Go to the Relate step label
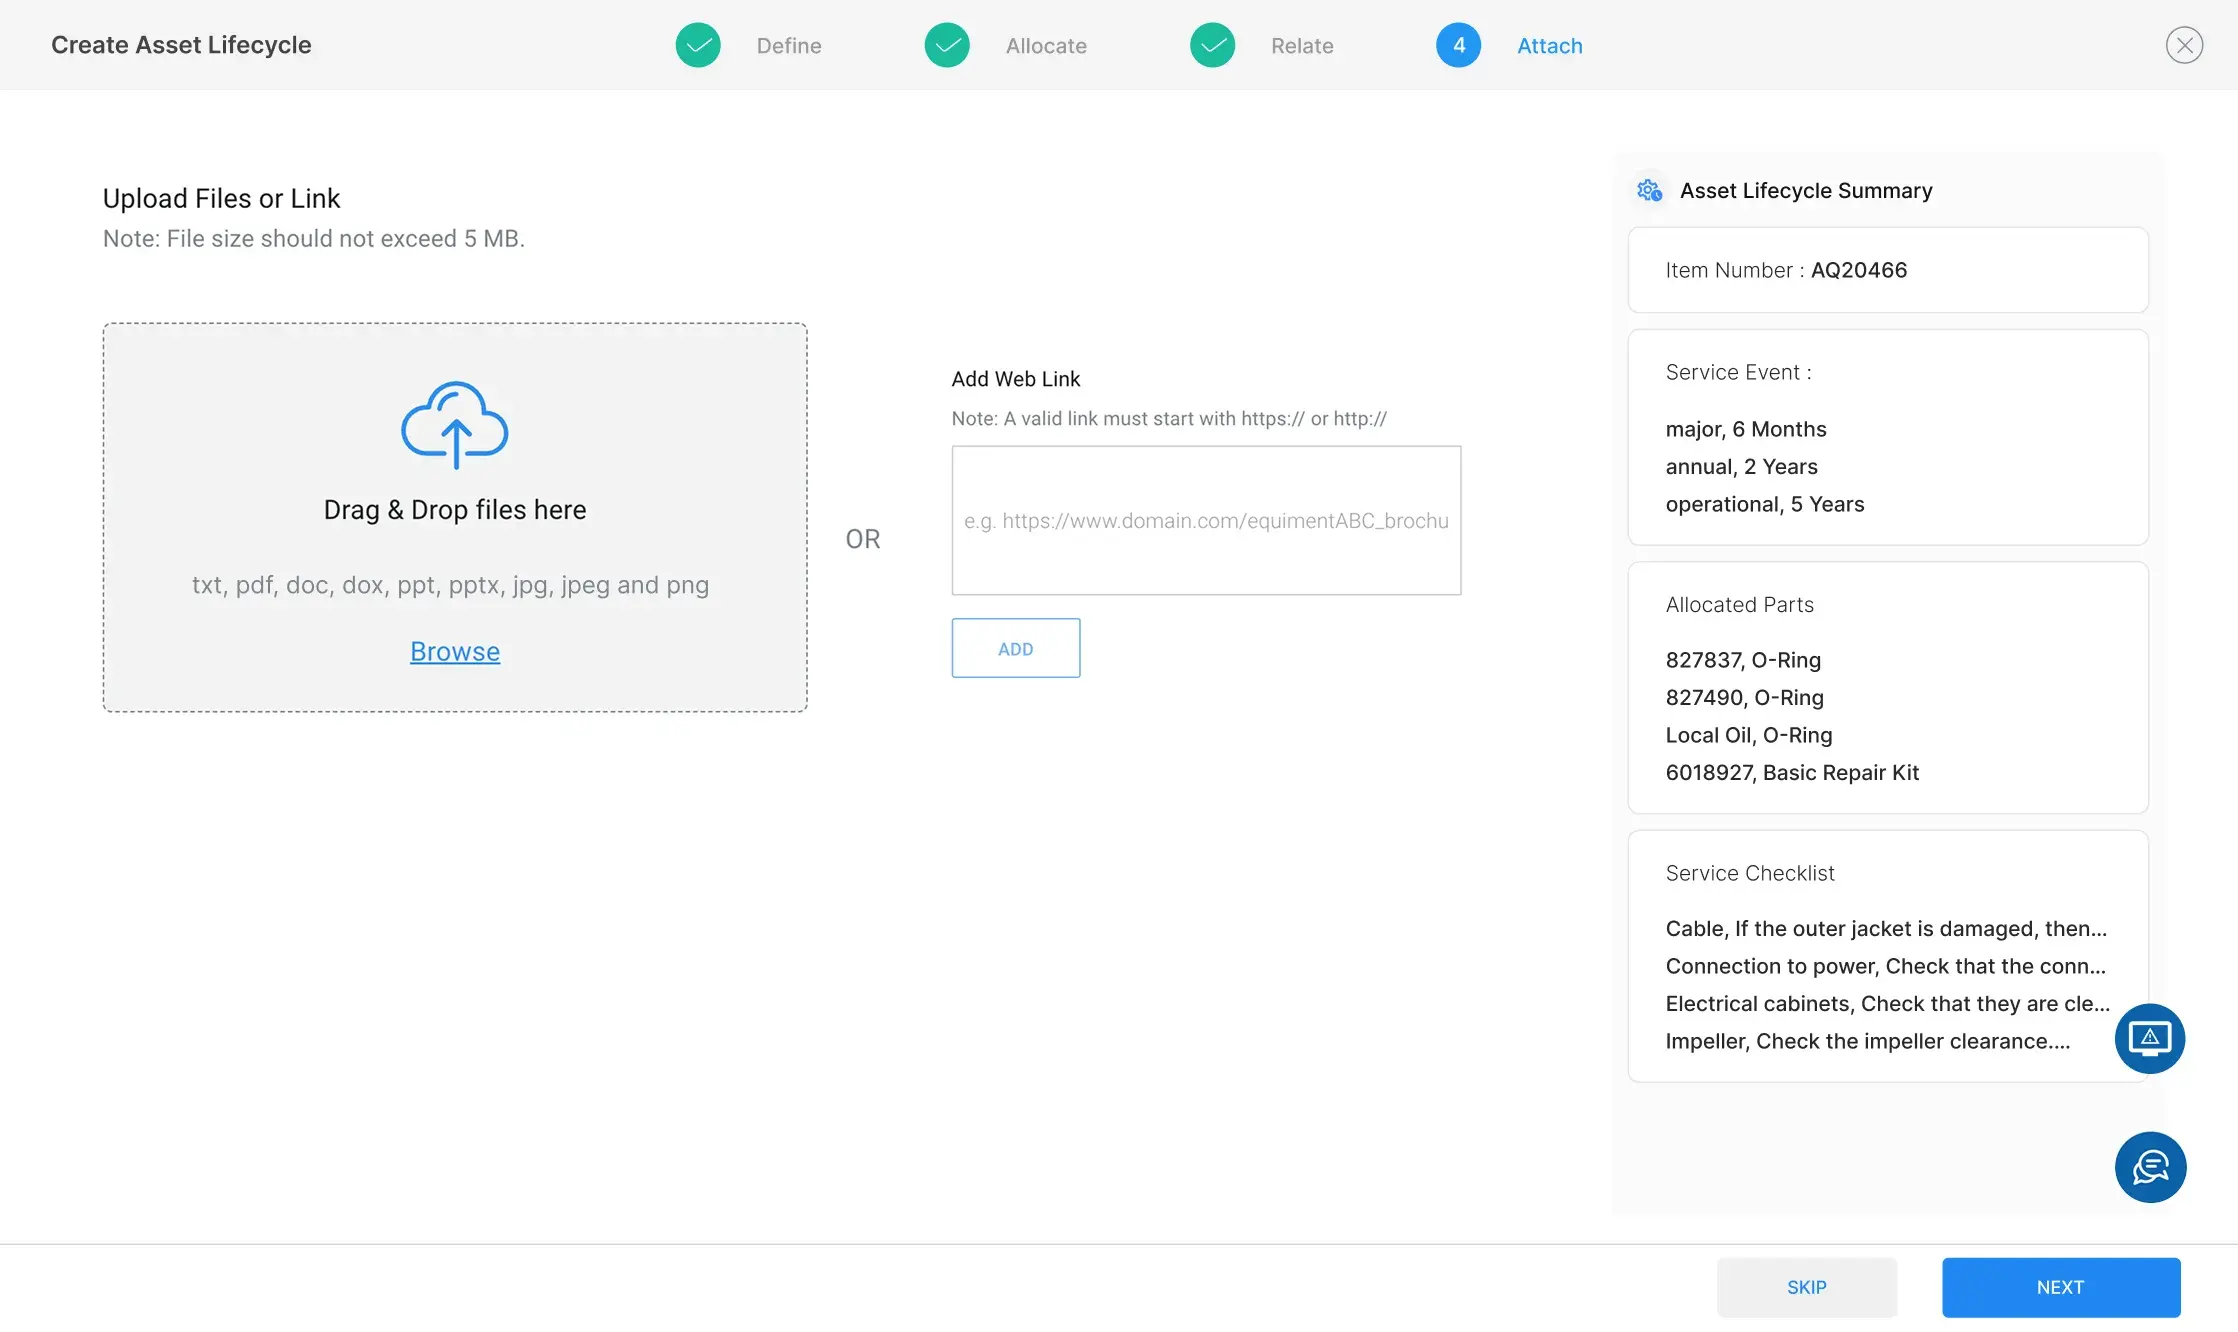 coord(1302,46)
